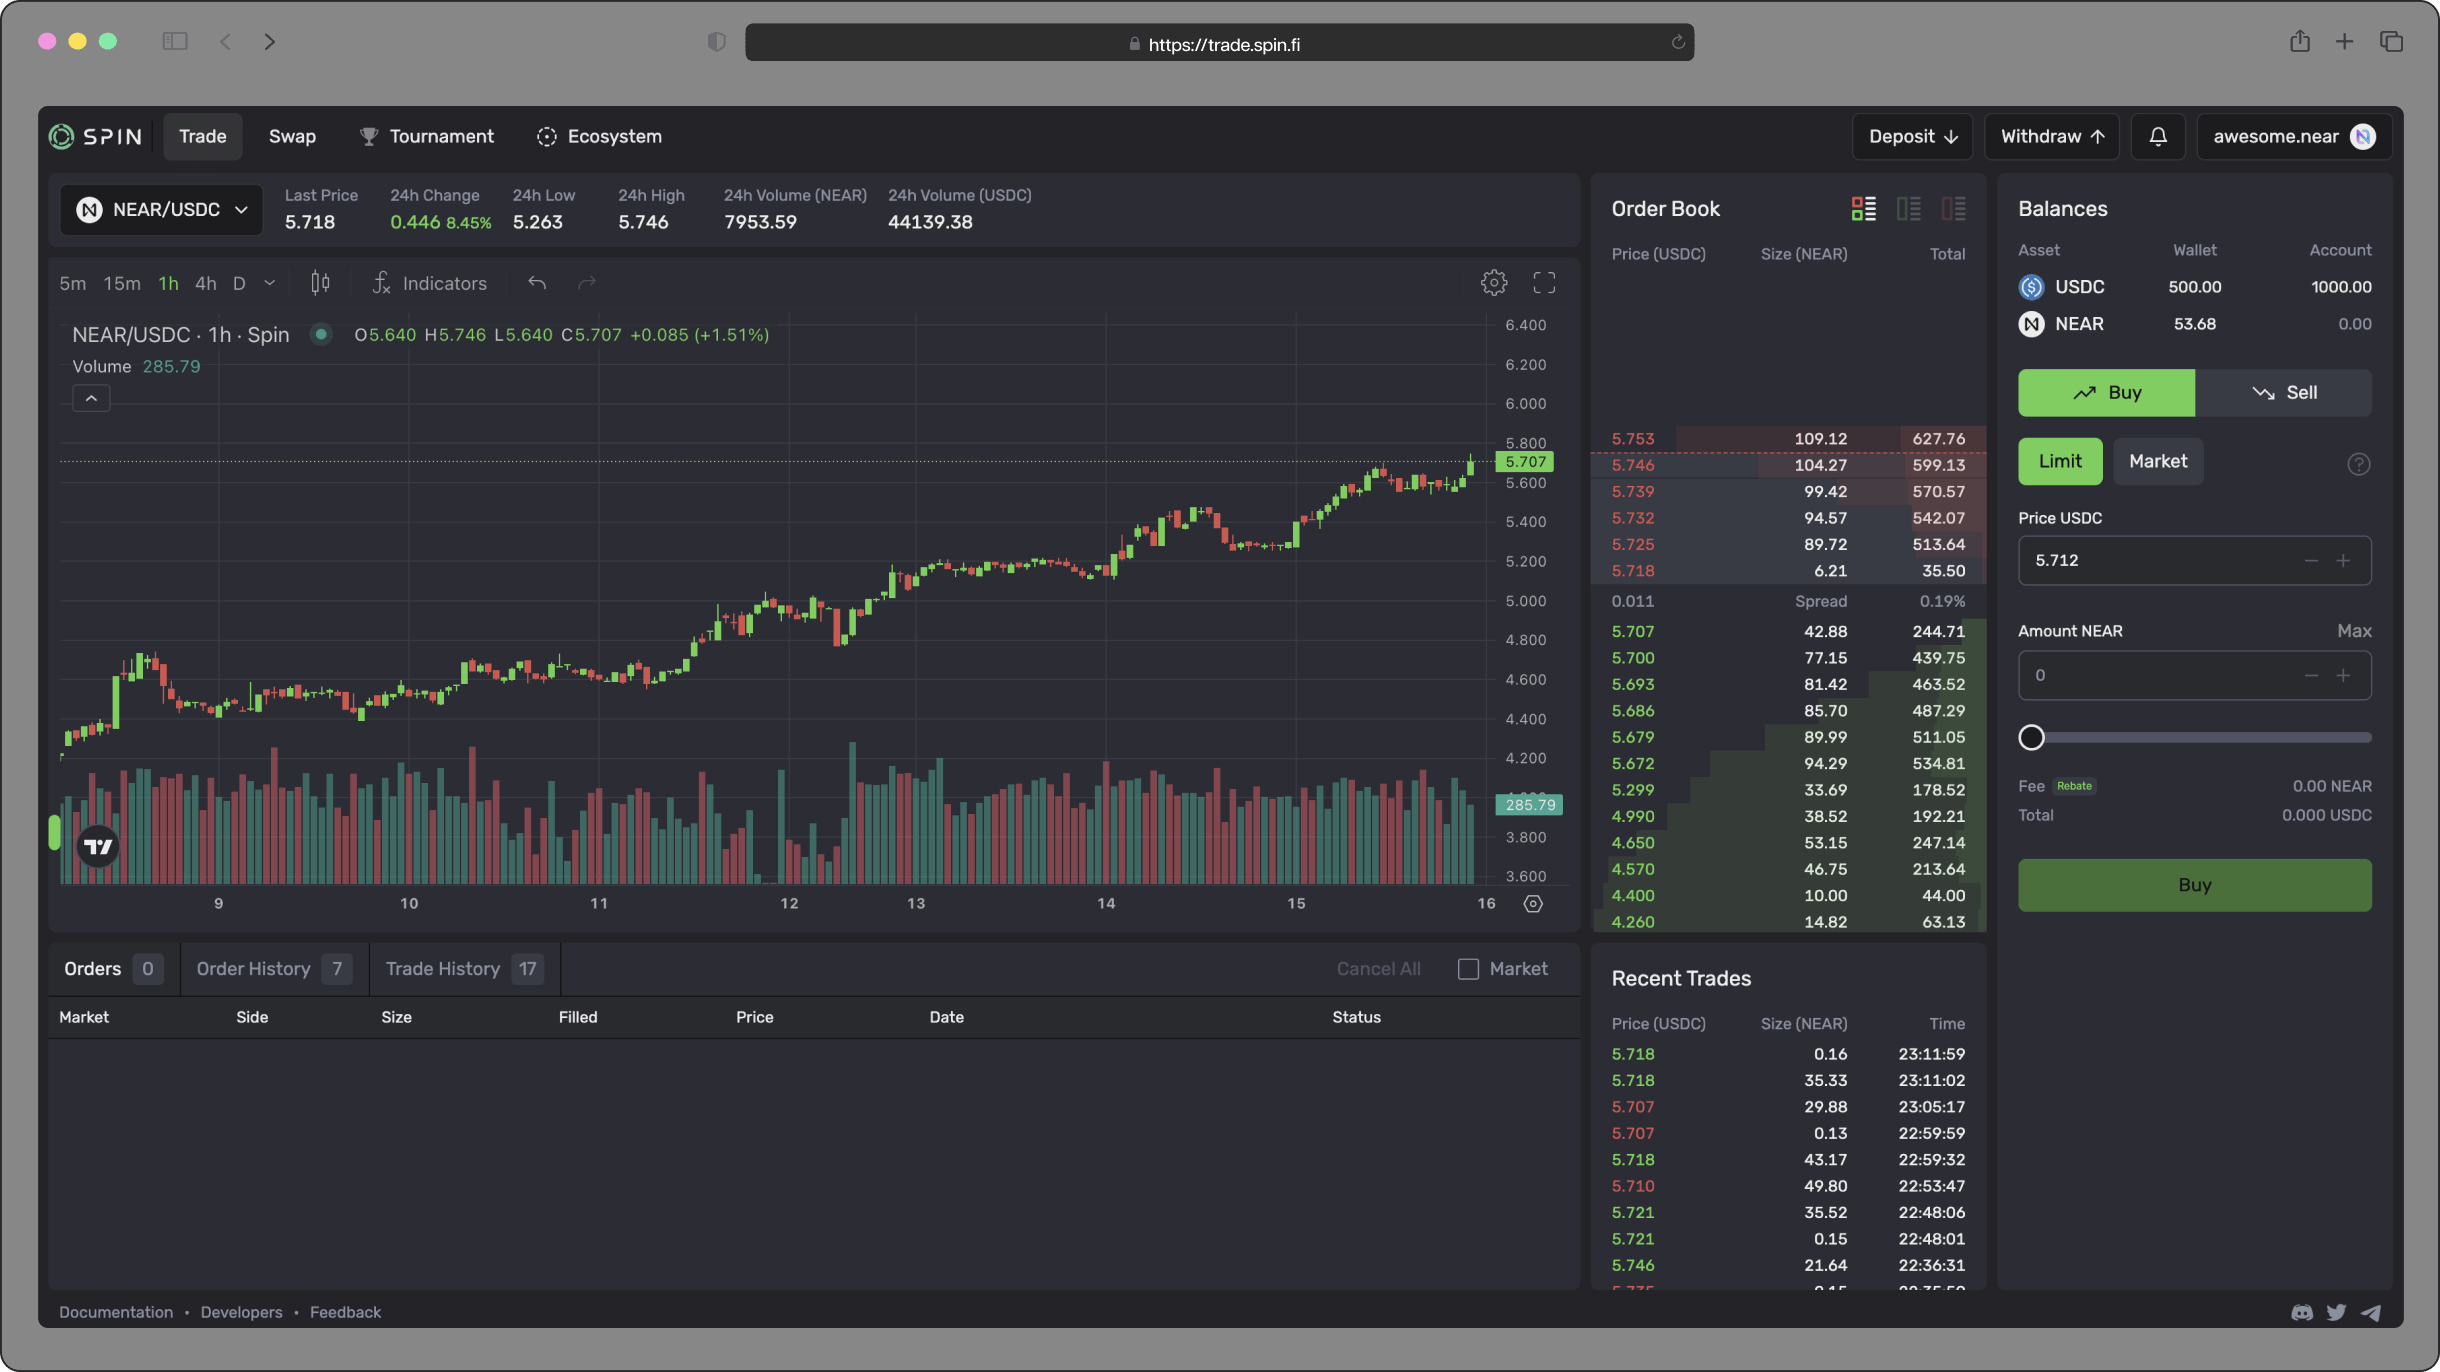Share page from browser toolbar
The height and width of the screenshot is (1372, 2440).
coord(2300,41)
